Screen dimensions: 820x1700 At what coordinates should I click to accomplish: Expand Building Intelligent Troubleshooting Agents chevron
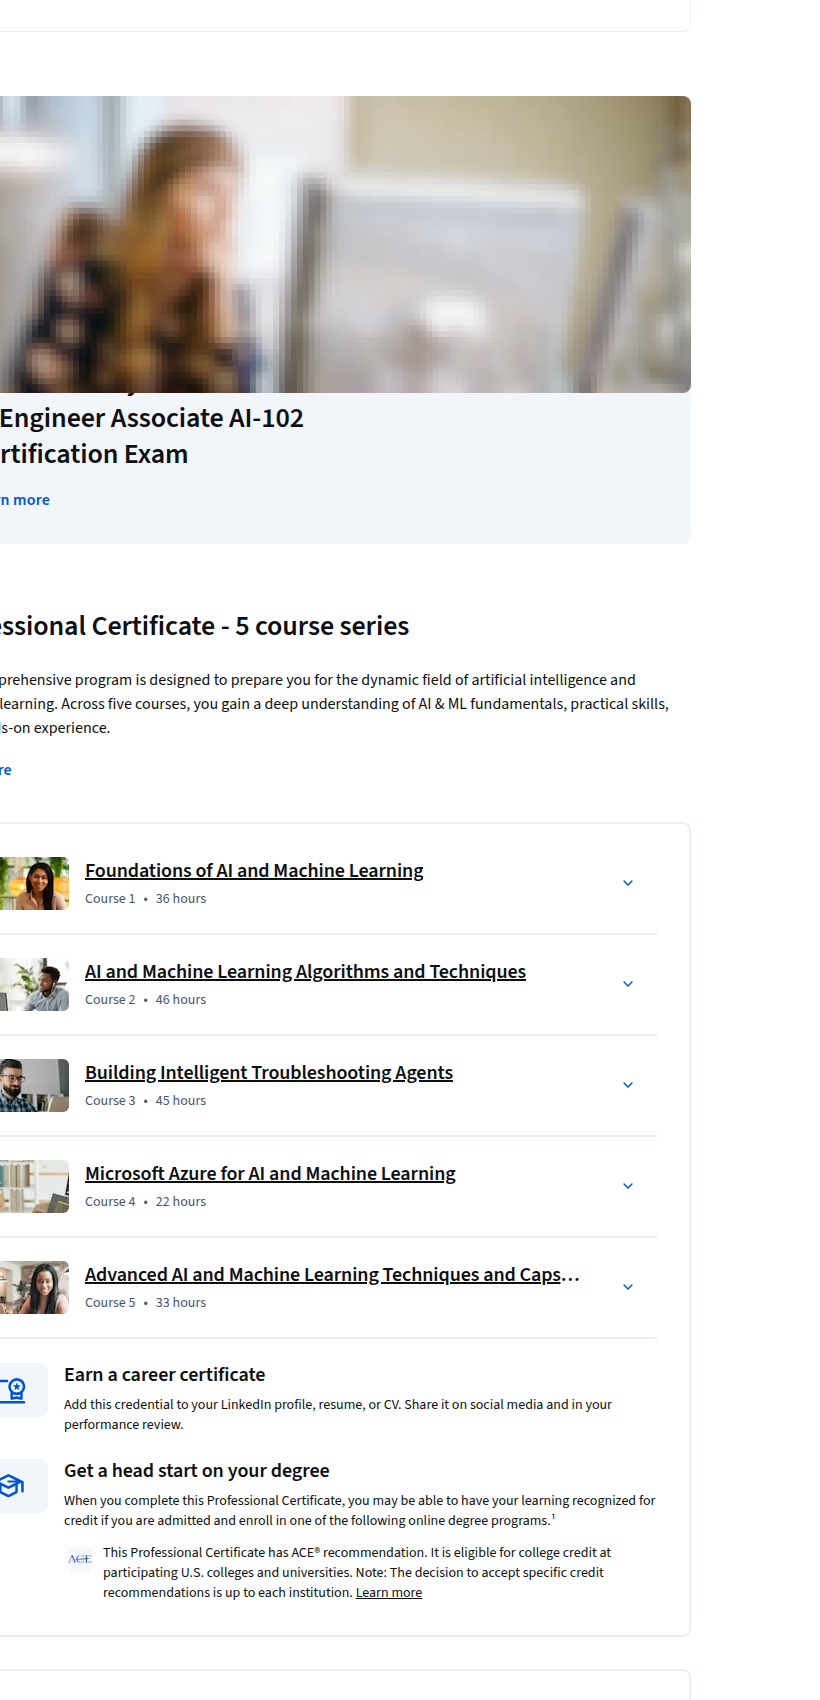[x=628, y=1085]
